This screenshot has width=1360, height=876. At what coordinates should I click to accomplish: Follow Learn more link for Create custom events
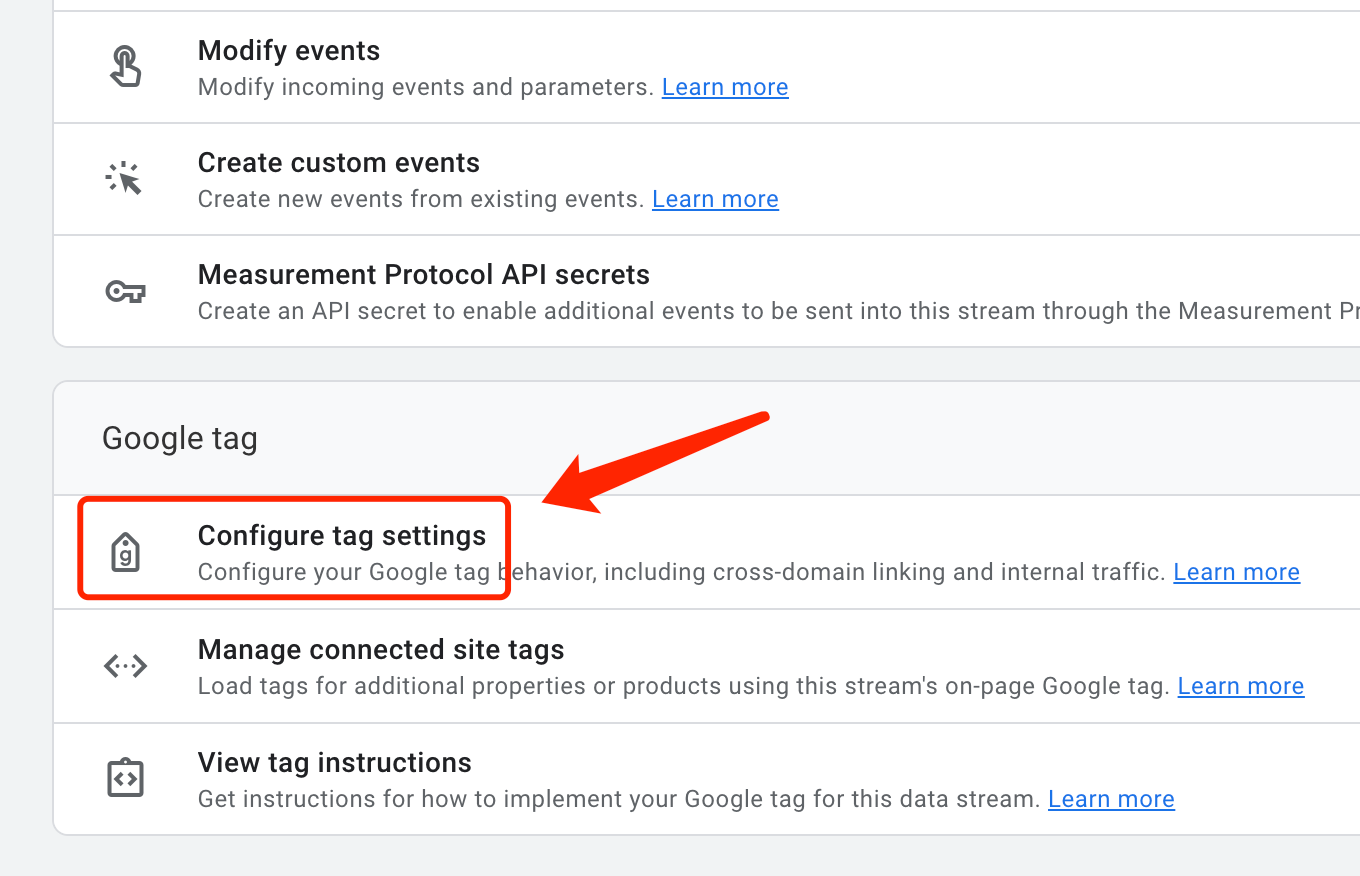tap(715, 199)
